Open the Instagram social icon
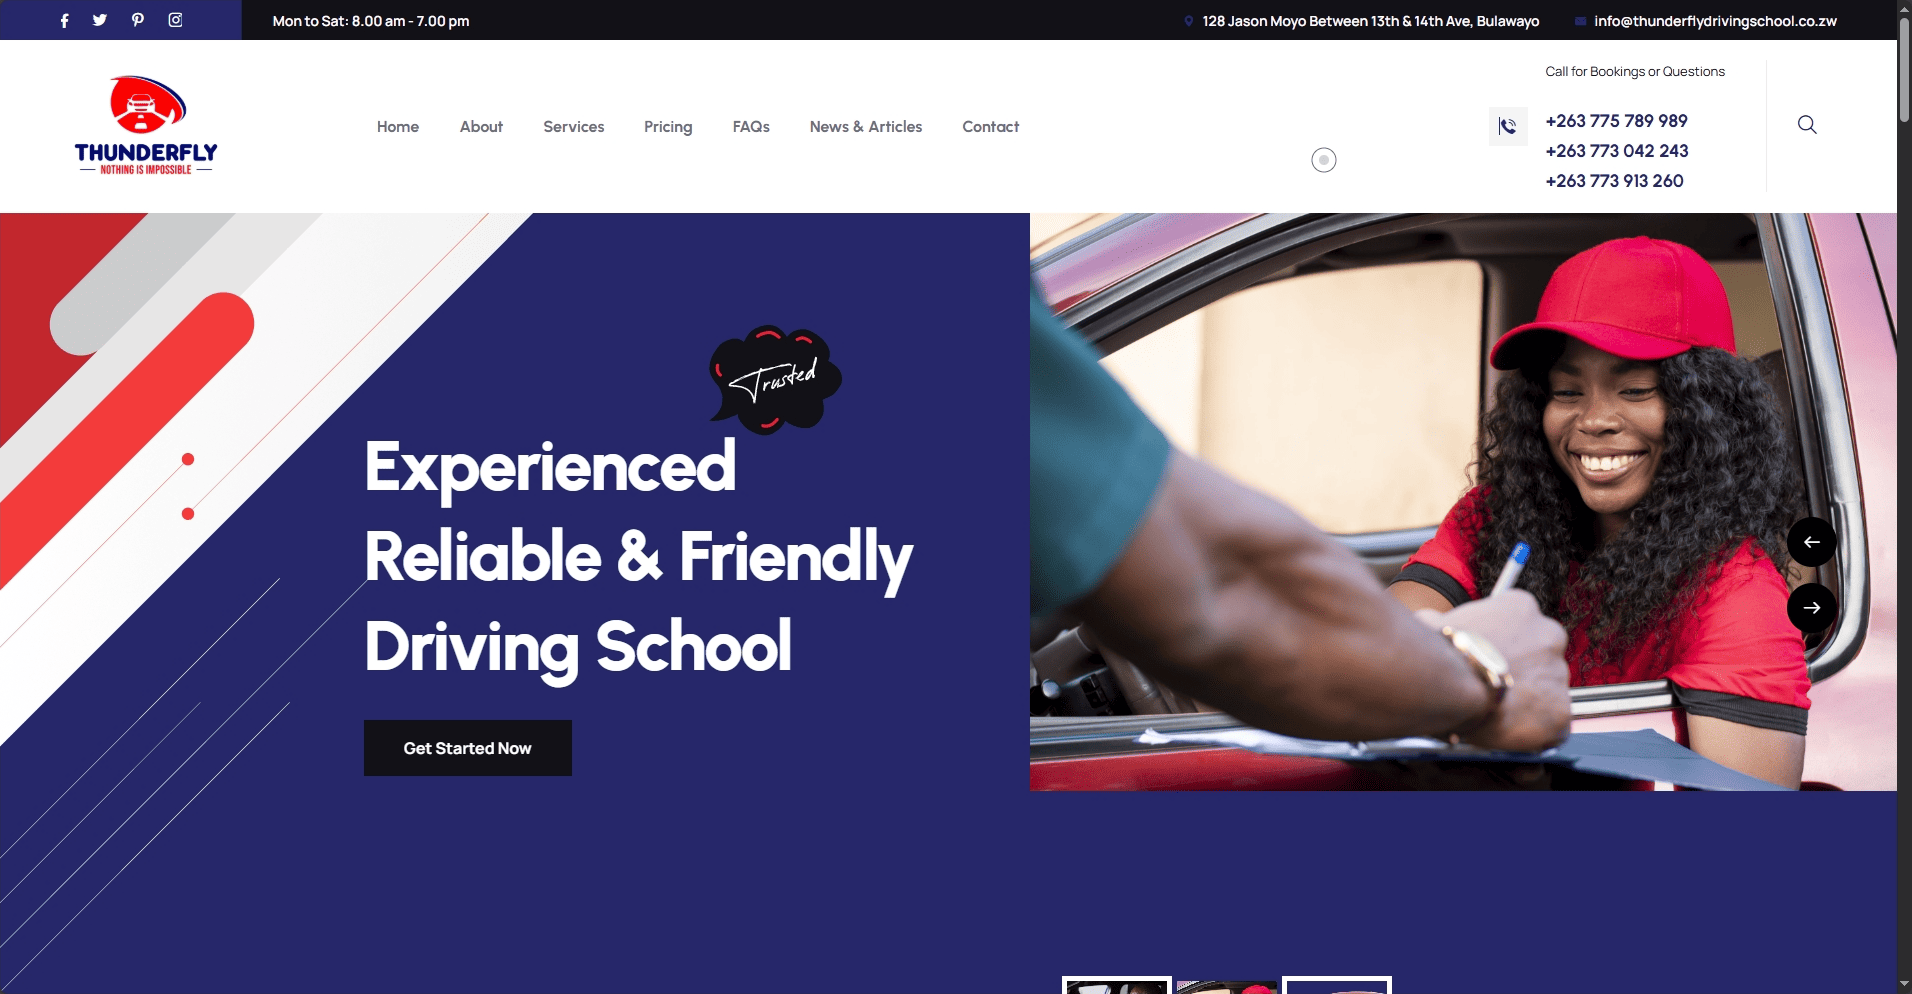 click(175, 20)
